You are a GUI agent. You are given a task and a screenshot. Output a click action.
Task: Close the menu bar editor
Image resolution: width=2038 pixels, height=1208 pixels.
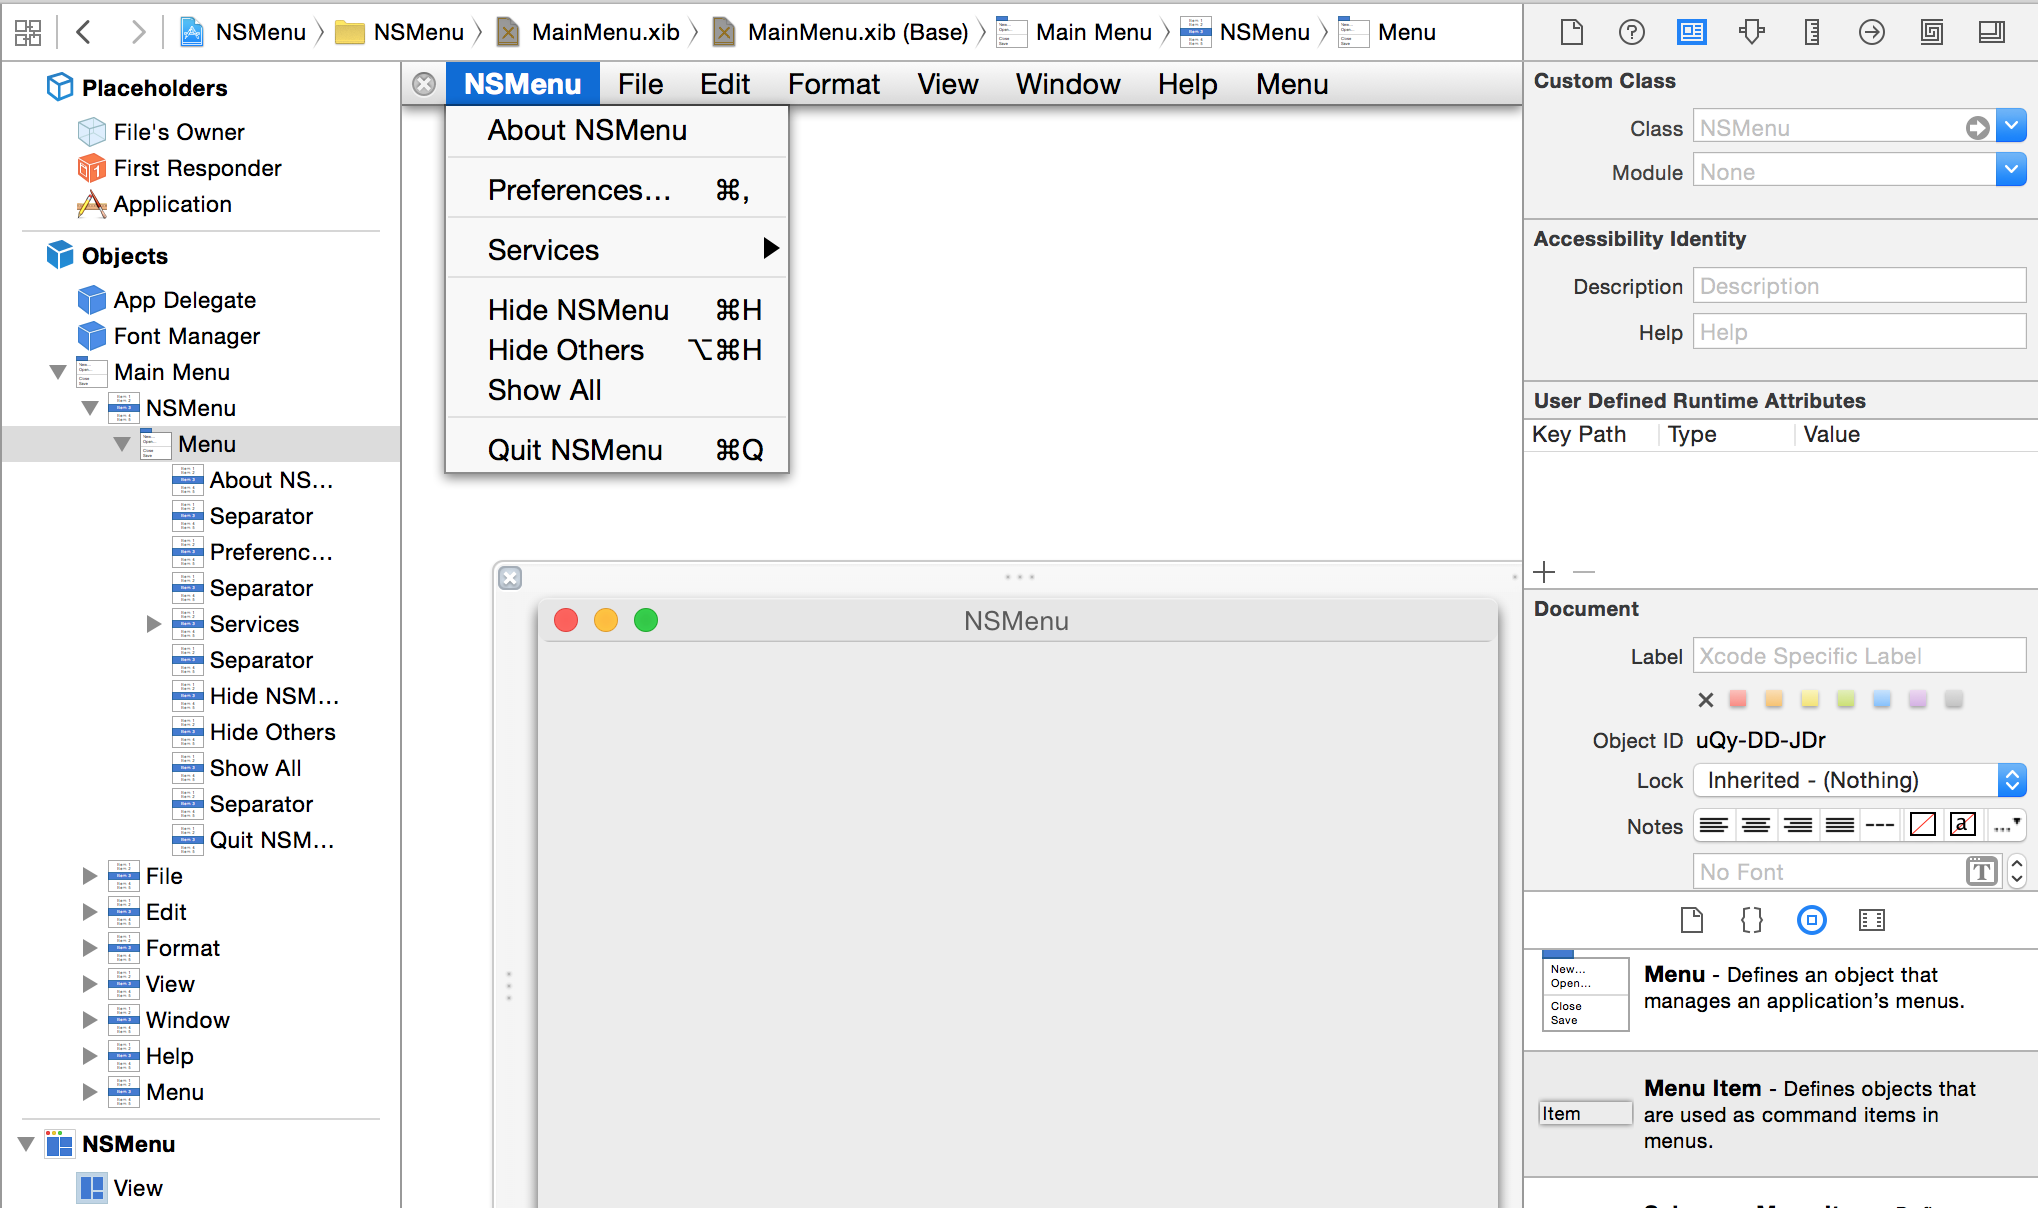(x=424, y=84)
